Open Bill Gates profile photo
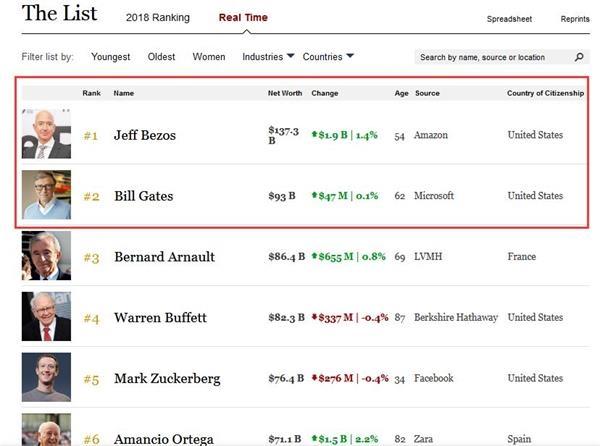Screen dimensions: 600x446 (46, 195)
